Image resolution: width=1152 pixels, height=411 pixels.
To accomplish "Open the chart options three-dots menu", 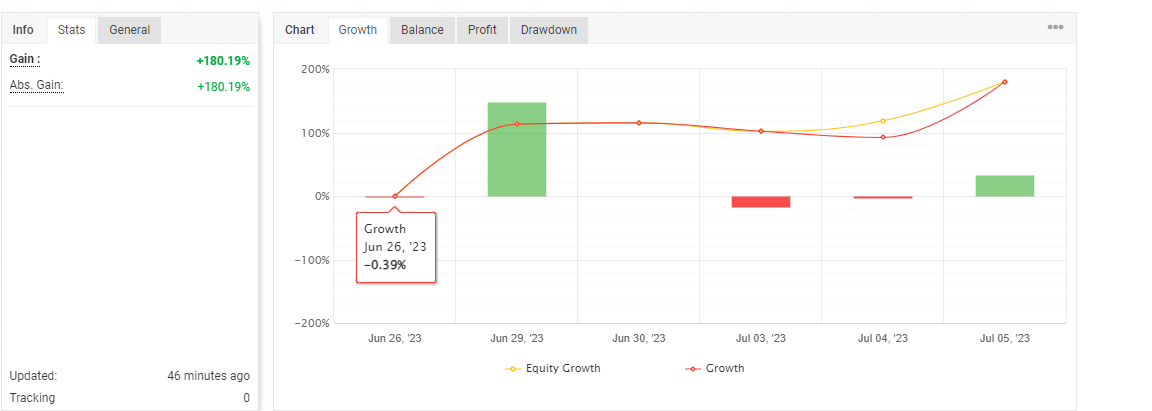I will tap(1055, 27).
